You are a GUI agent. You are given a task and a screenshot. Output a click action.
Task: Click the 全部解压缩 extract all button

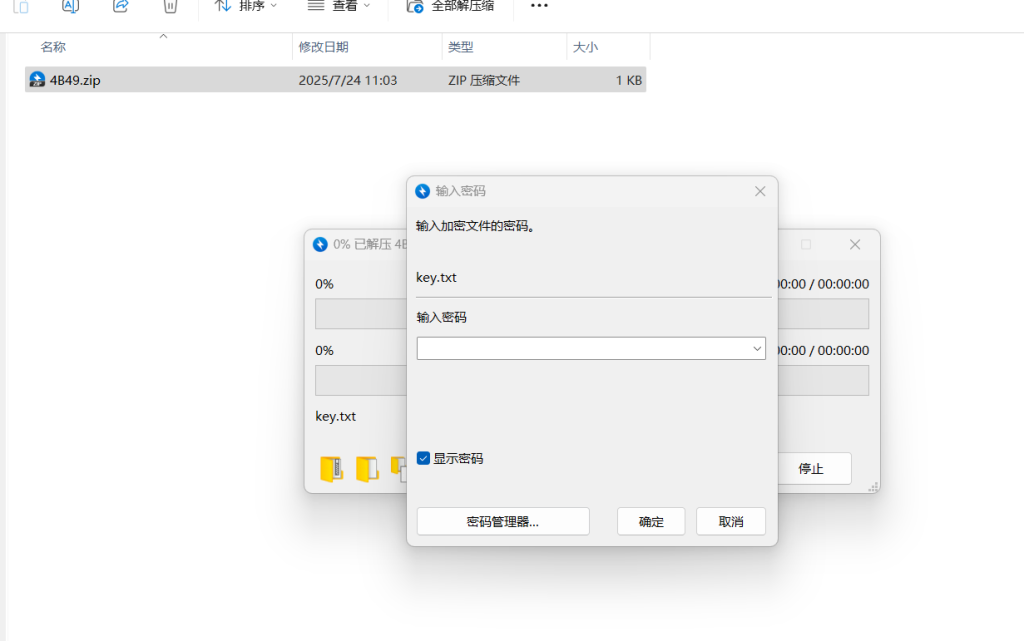(450, 6)
